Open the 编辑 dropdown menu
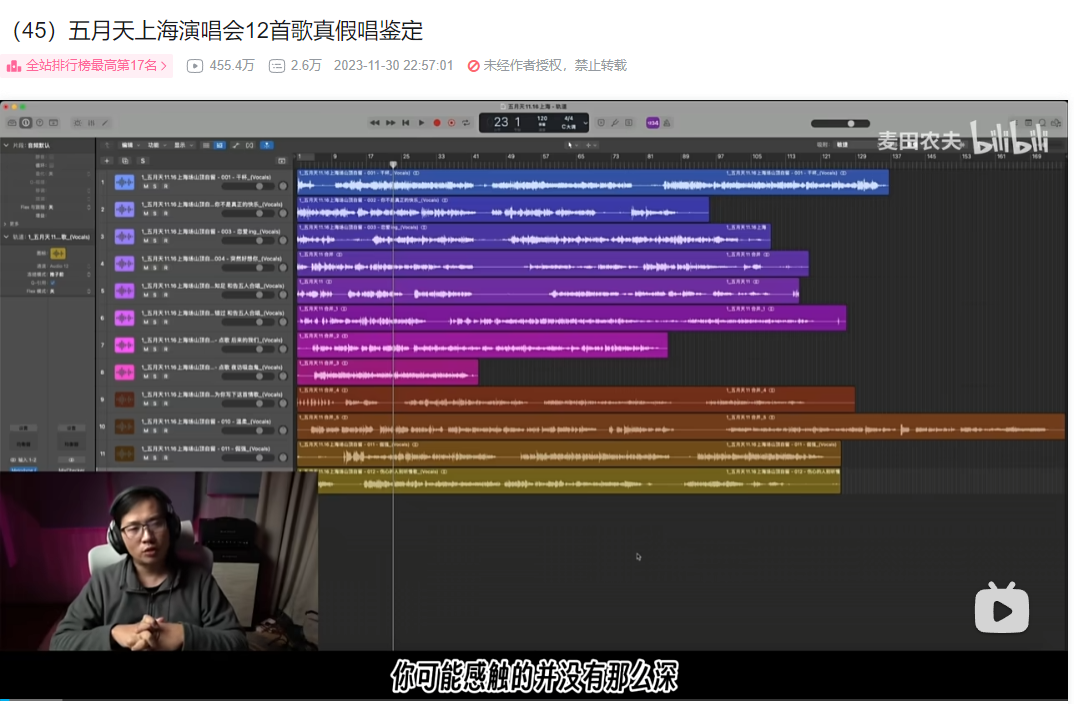1074x704 pixels. coord(129,145)
